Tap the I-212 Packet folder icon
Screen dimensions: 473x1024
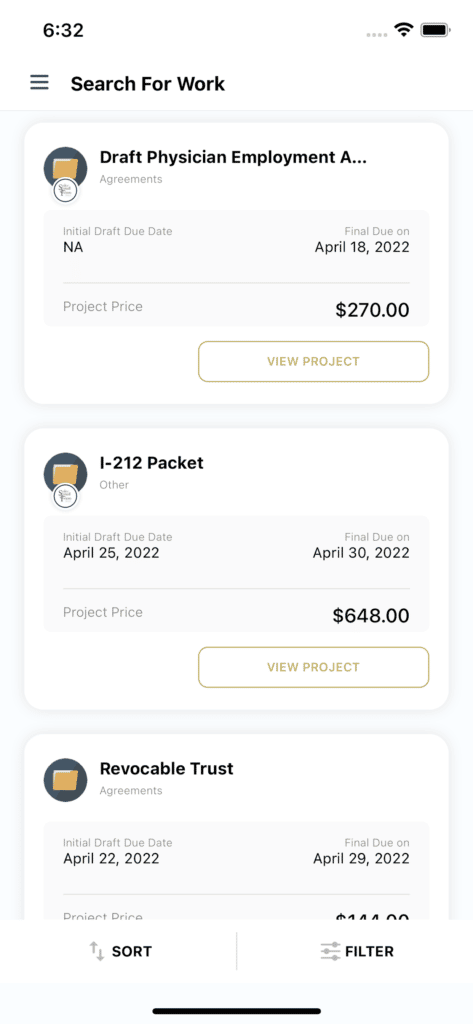point(65,474)
